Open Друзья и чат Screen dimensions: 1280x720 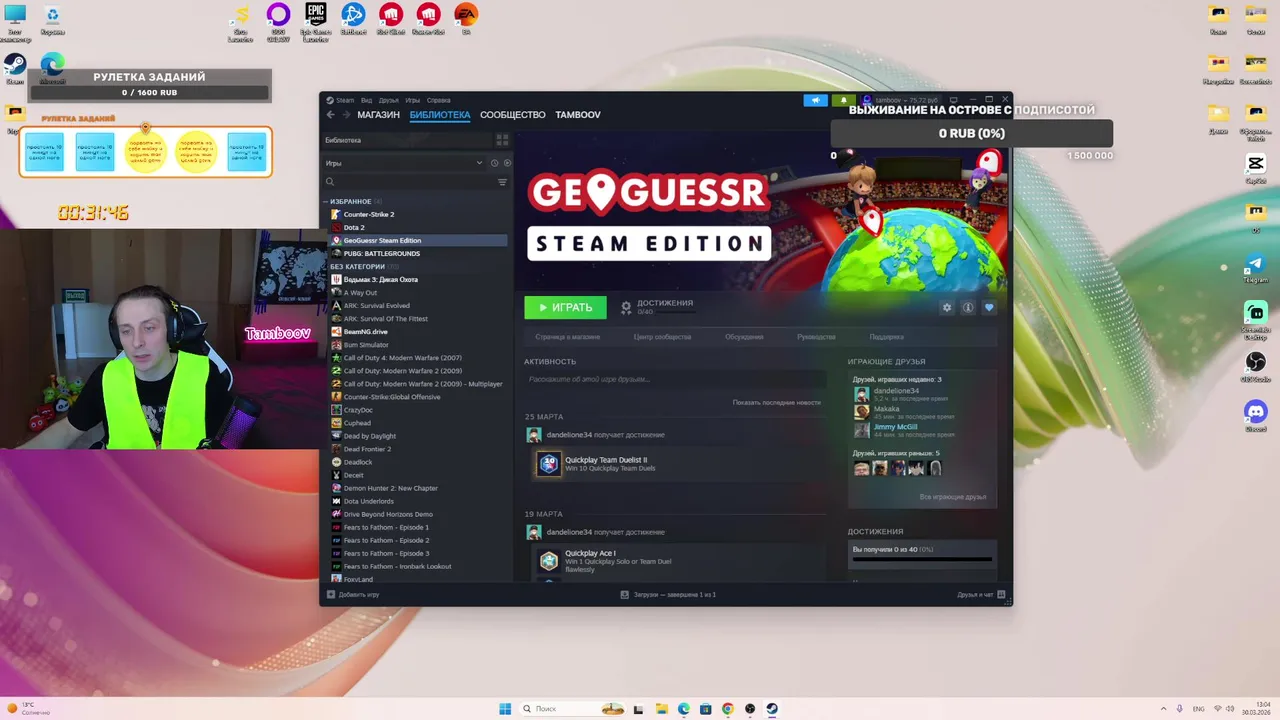click(980, 594)
